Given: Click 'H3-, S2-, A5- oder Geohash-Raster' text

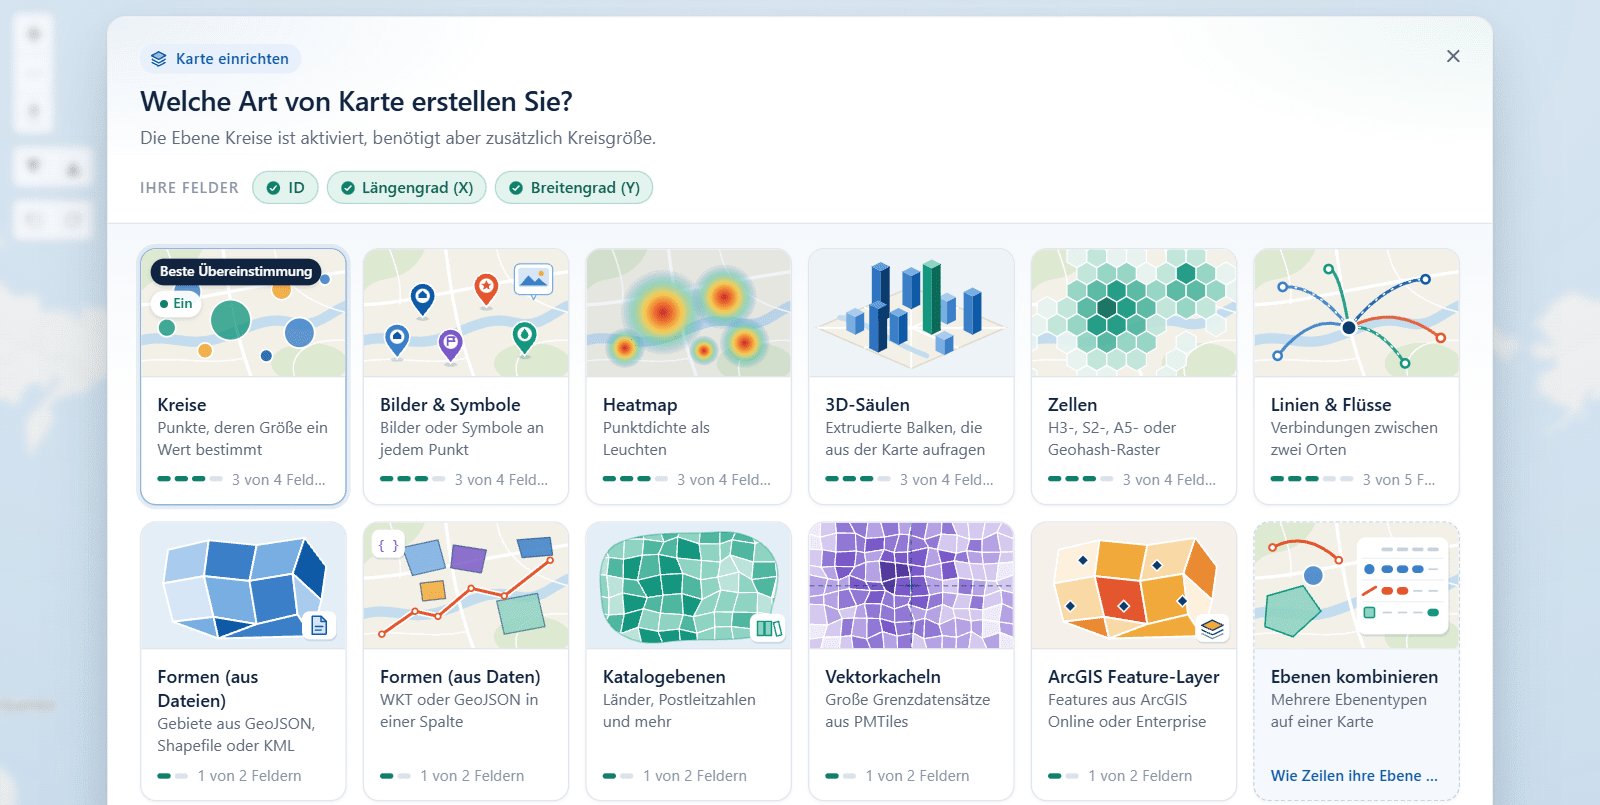Looking at the screenshot, I should click(x=1111, y=439).
